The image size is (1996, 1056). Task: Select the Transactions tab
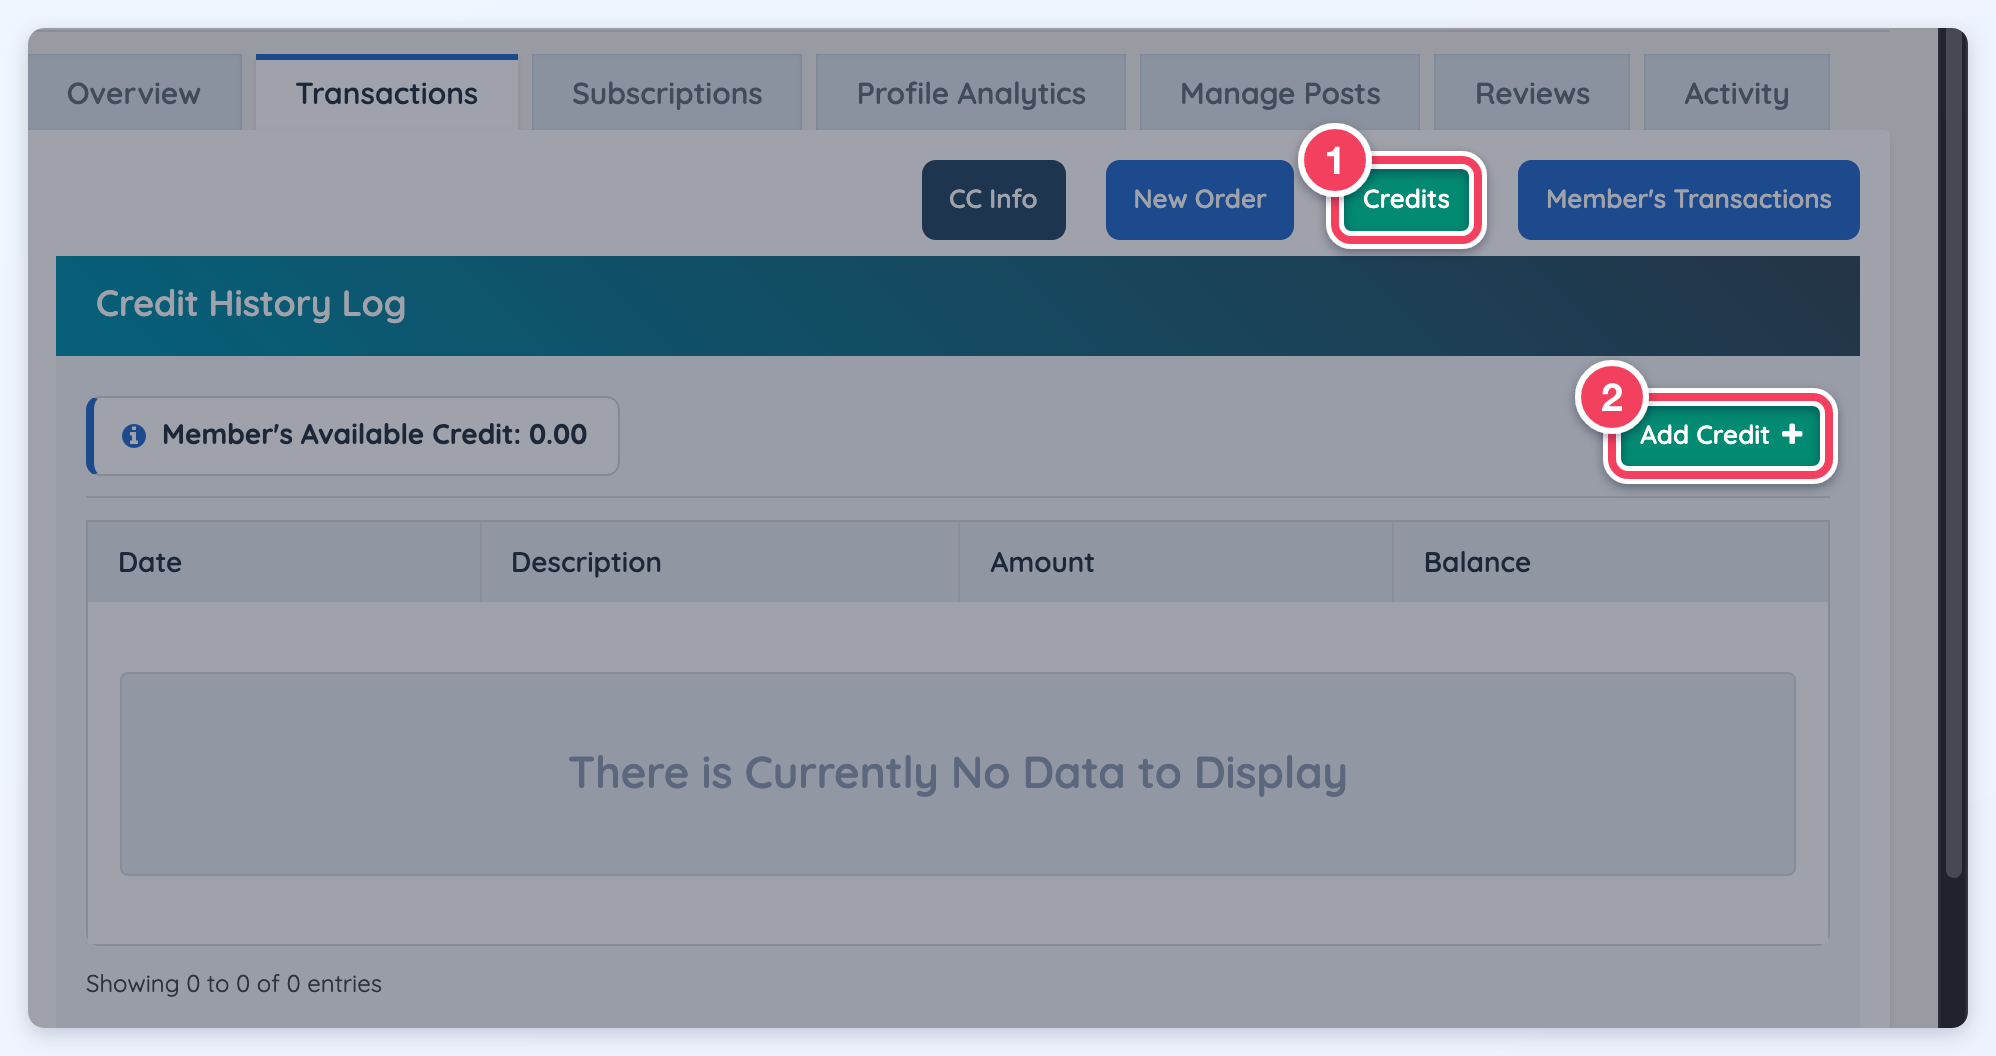click(x=387, y=93)
